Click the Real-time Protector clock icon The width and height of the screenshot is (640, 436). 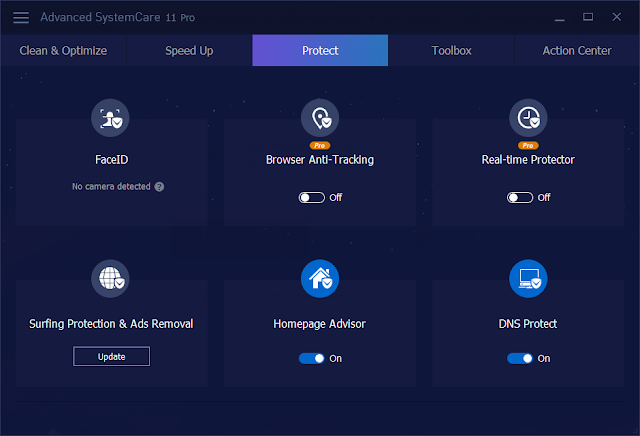click(528, 118)
